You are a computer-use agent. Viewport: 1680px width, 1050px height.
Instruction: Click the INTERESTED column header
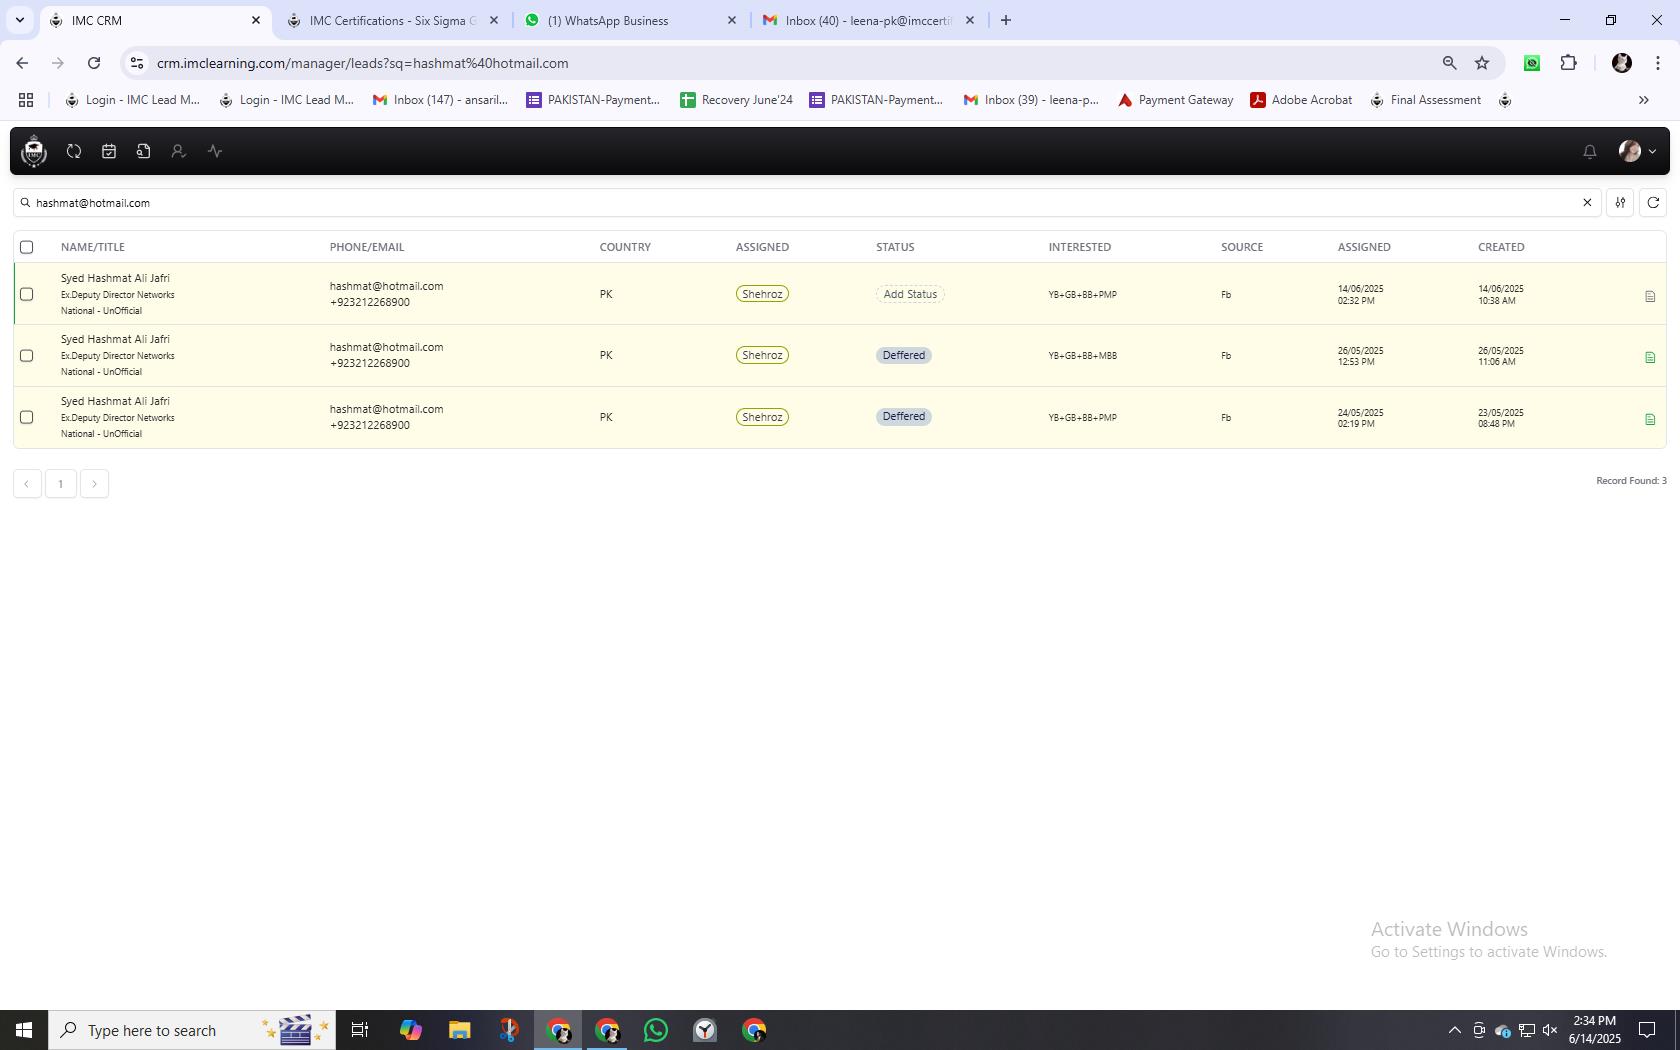pos(1079,247)
